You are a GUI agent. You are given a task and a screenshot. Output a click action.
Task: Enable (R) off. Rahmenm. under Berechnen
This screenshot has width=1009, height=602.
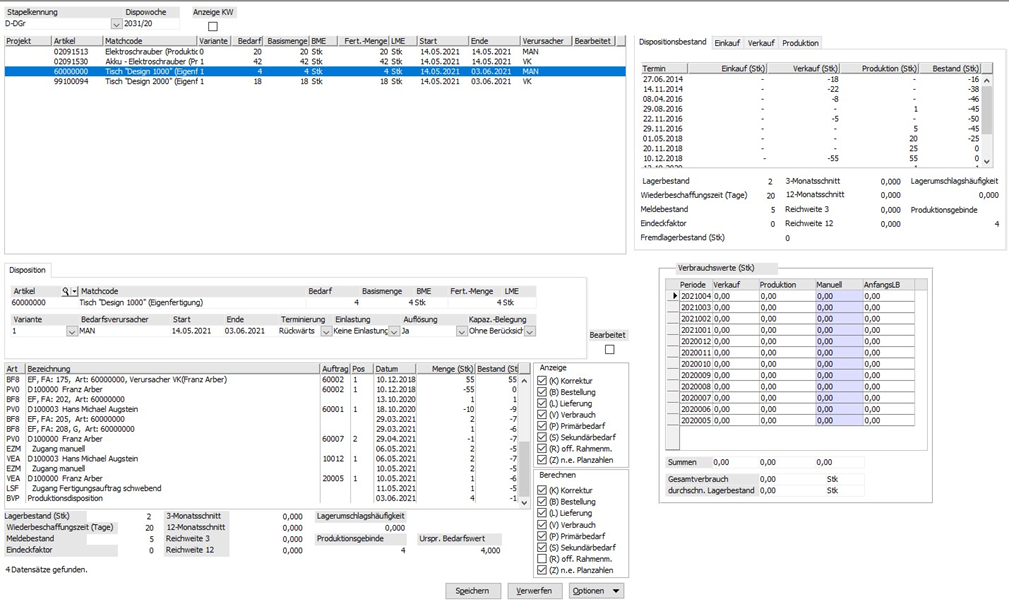click(543, 559)
